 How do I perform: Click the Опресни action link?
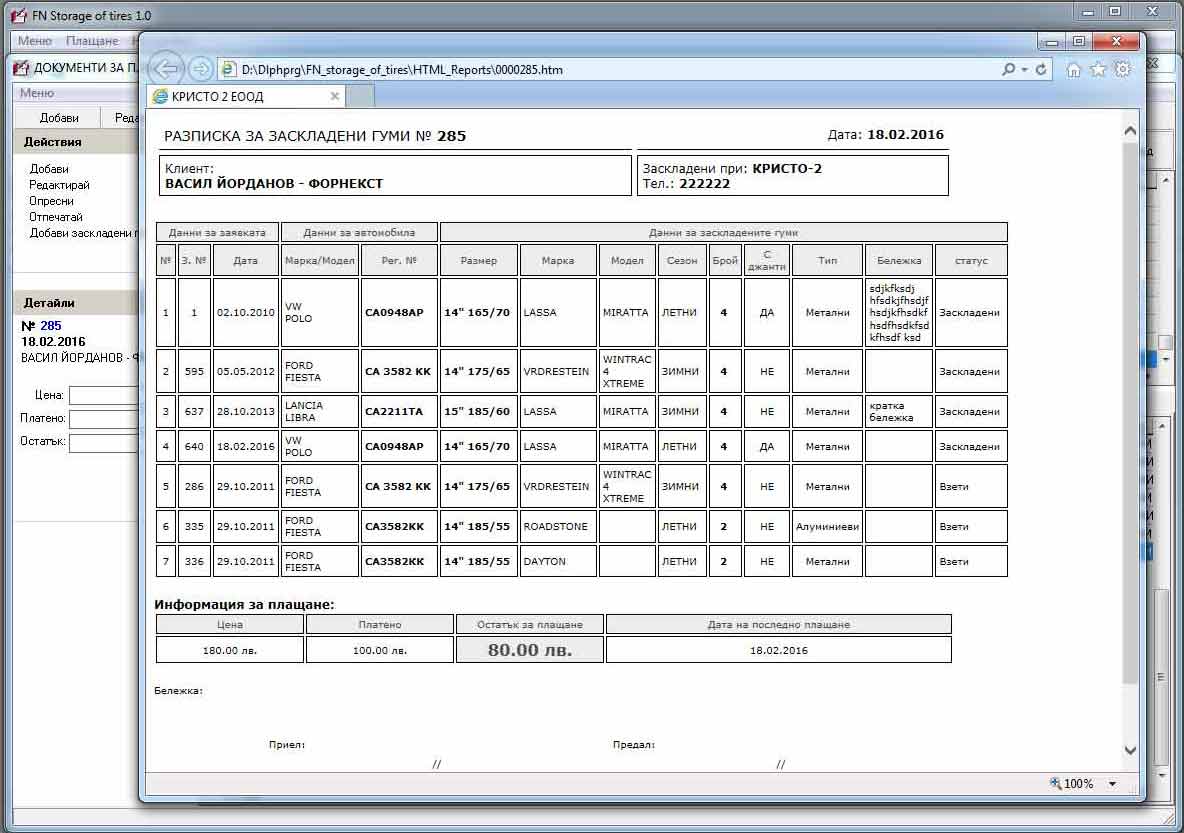coord(51,201)
